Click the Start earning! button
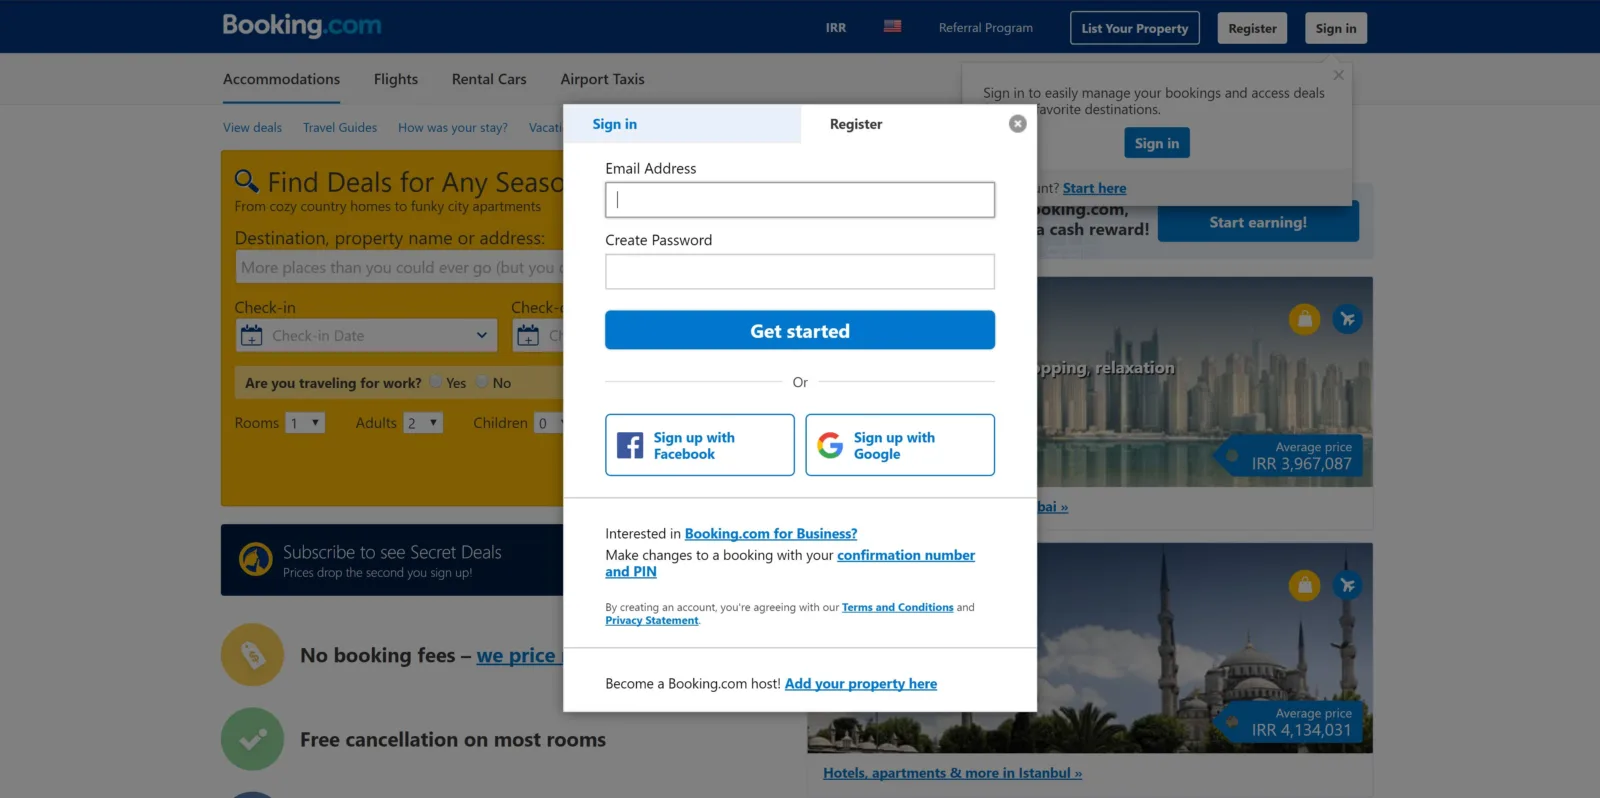 [1258, 222]
